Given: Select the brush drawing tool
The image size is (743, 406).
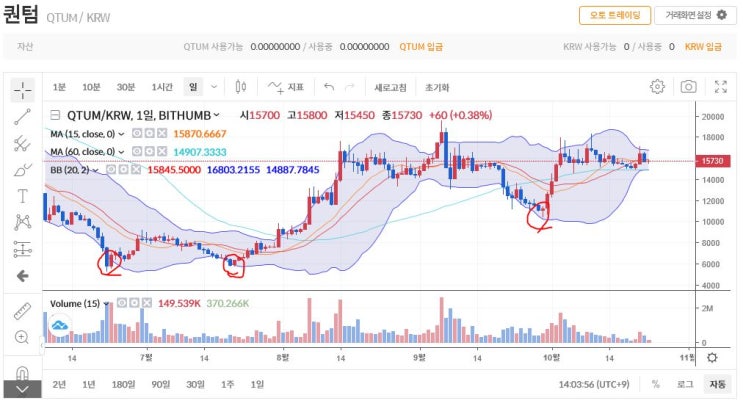Looking at the screenshot, I should [22, 170].
